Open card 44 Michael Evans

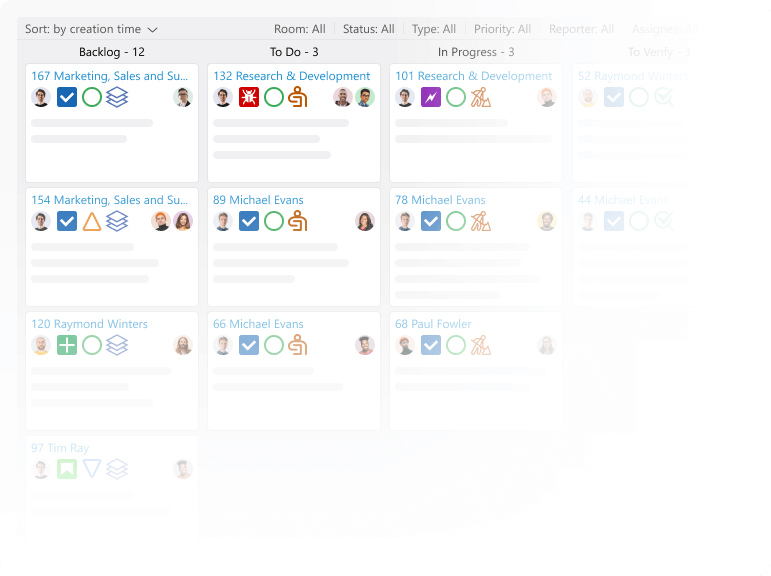pos(623,200)
